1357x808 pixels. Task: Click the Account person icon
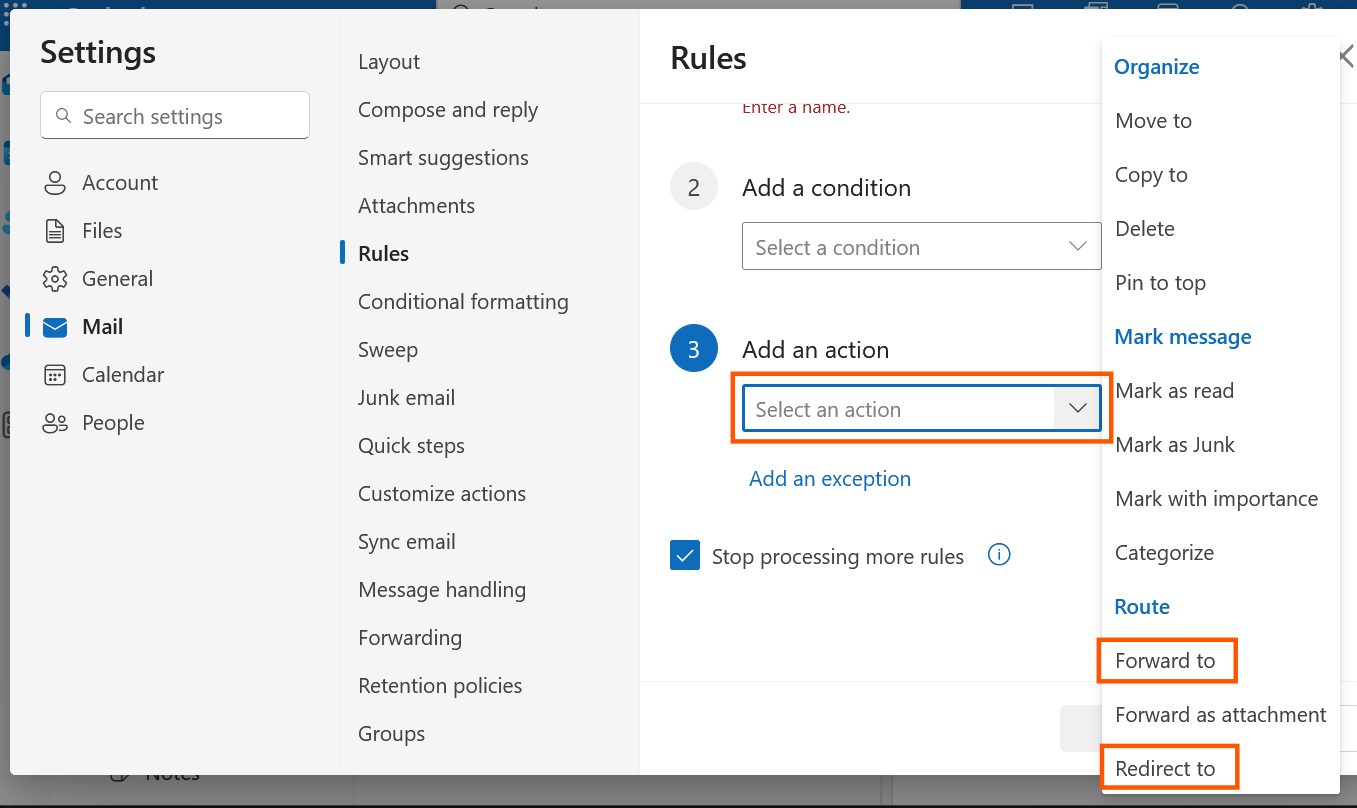coord(55,183)
